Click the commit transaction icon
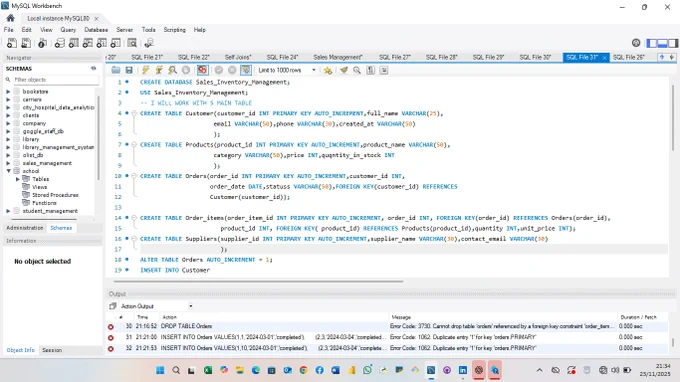 click(219, 70)
